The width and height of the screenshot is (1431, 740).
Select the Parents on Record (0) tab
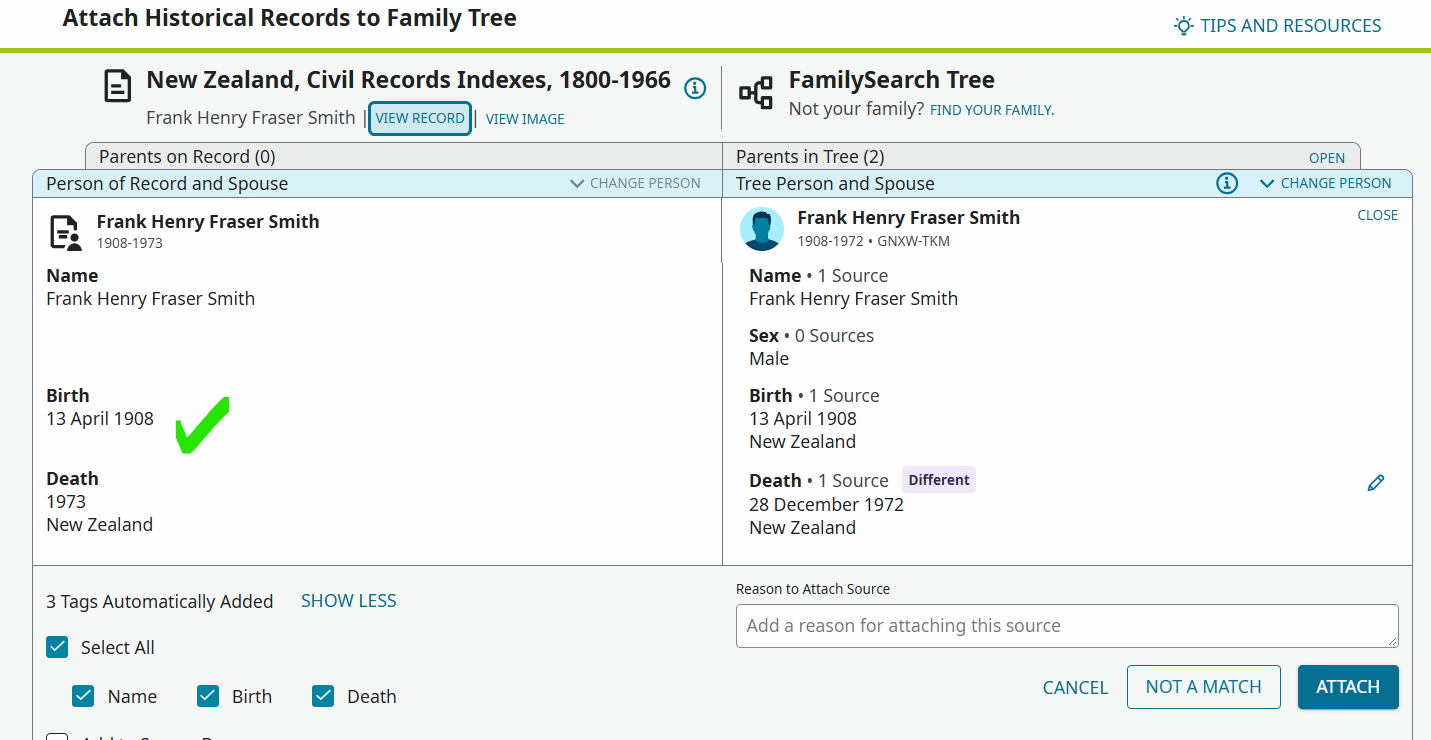(x=403, y=157)
